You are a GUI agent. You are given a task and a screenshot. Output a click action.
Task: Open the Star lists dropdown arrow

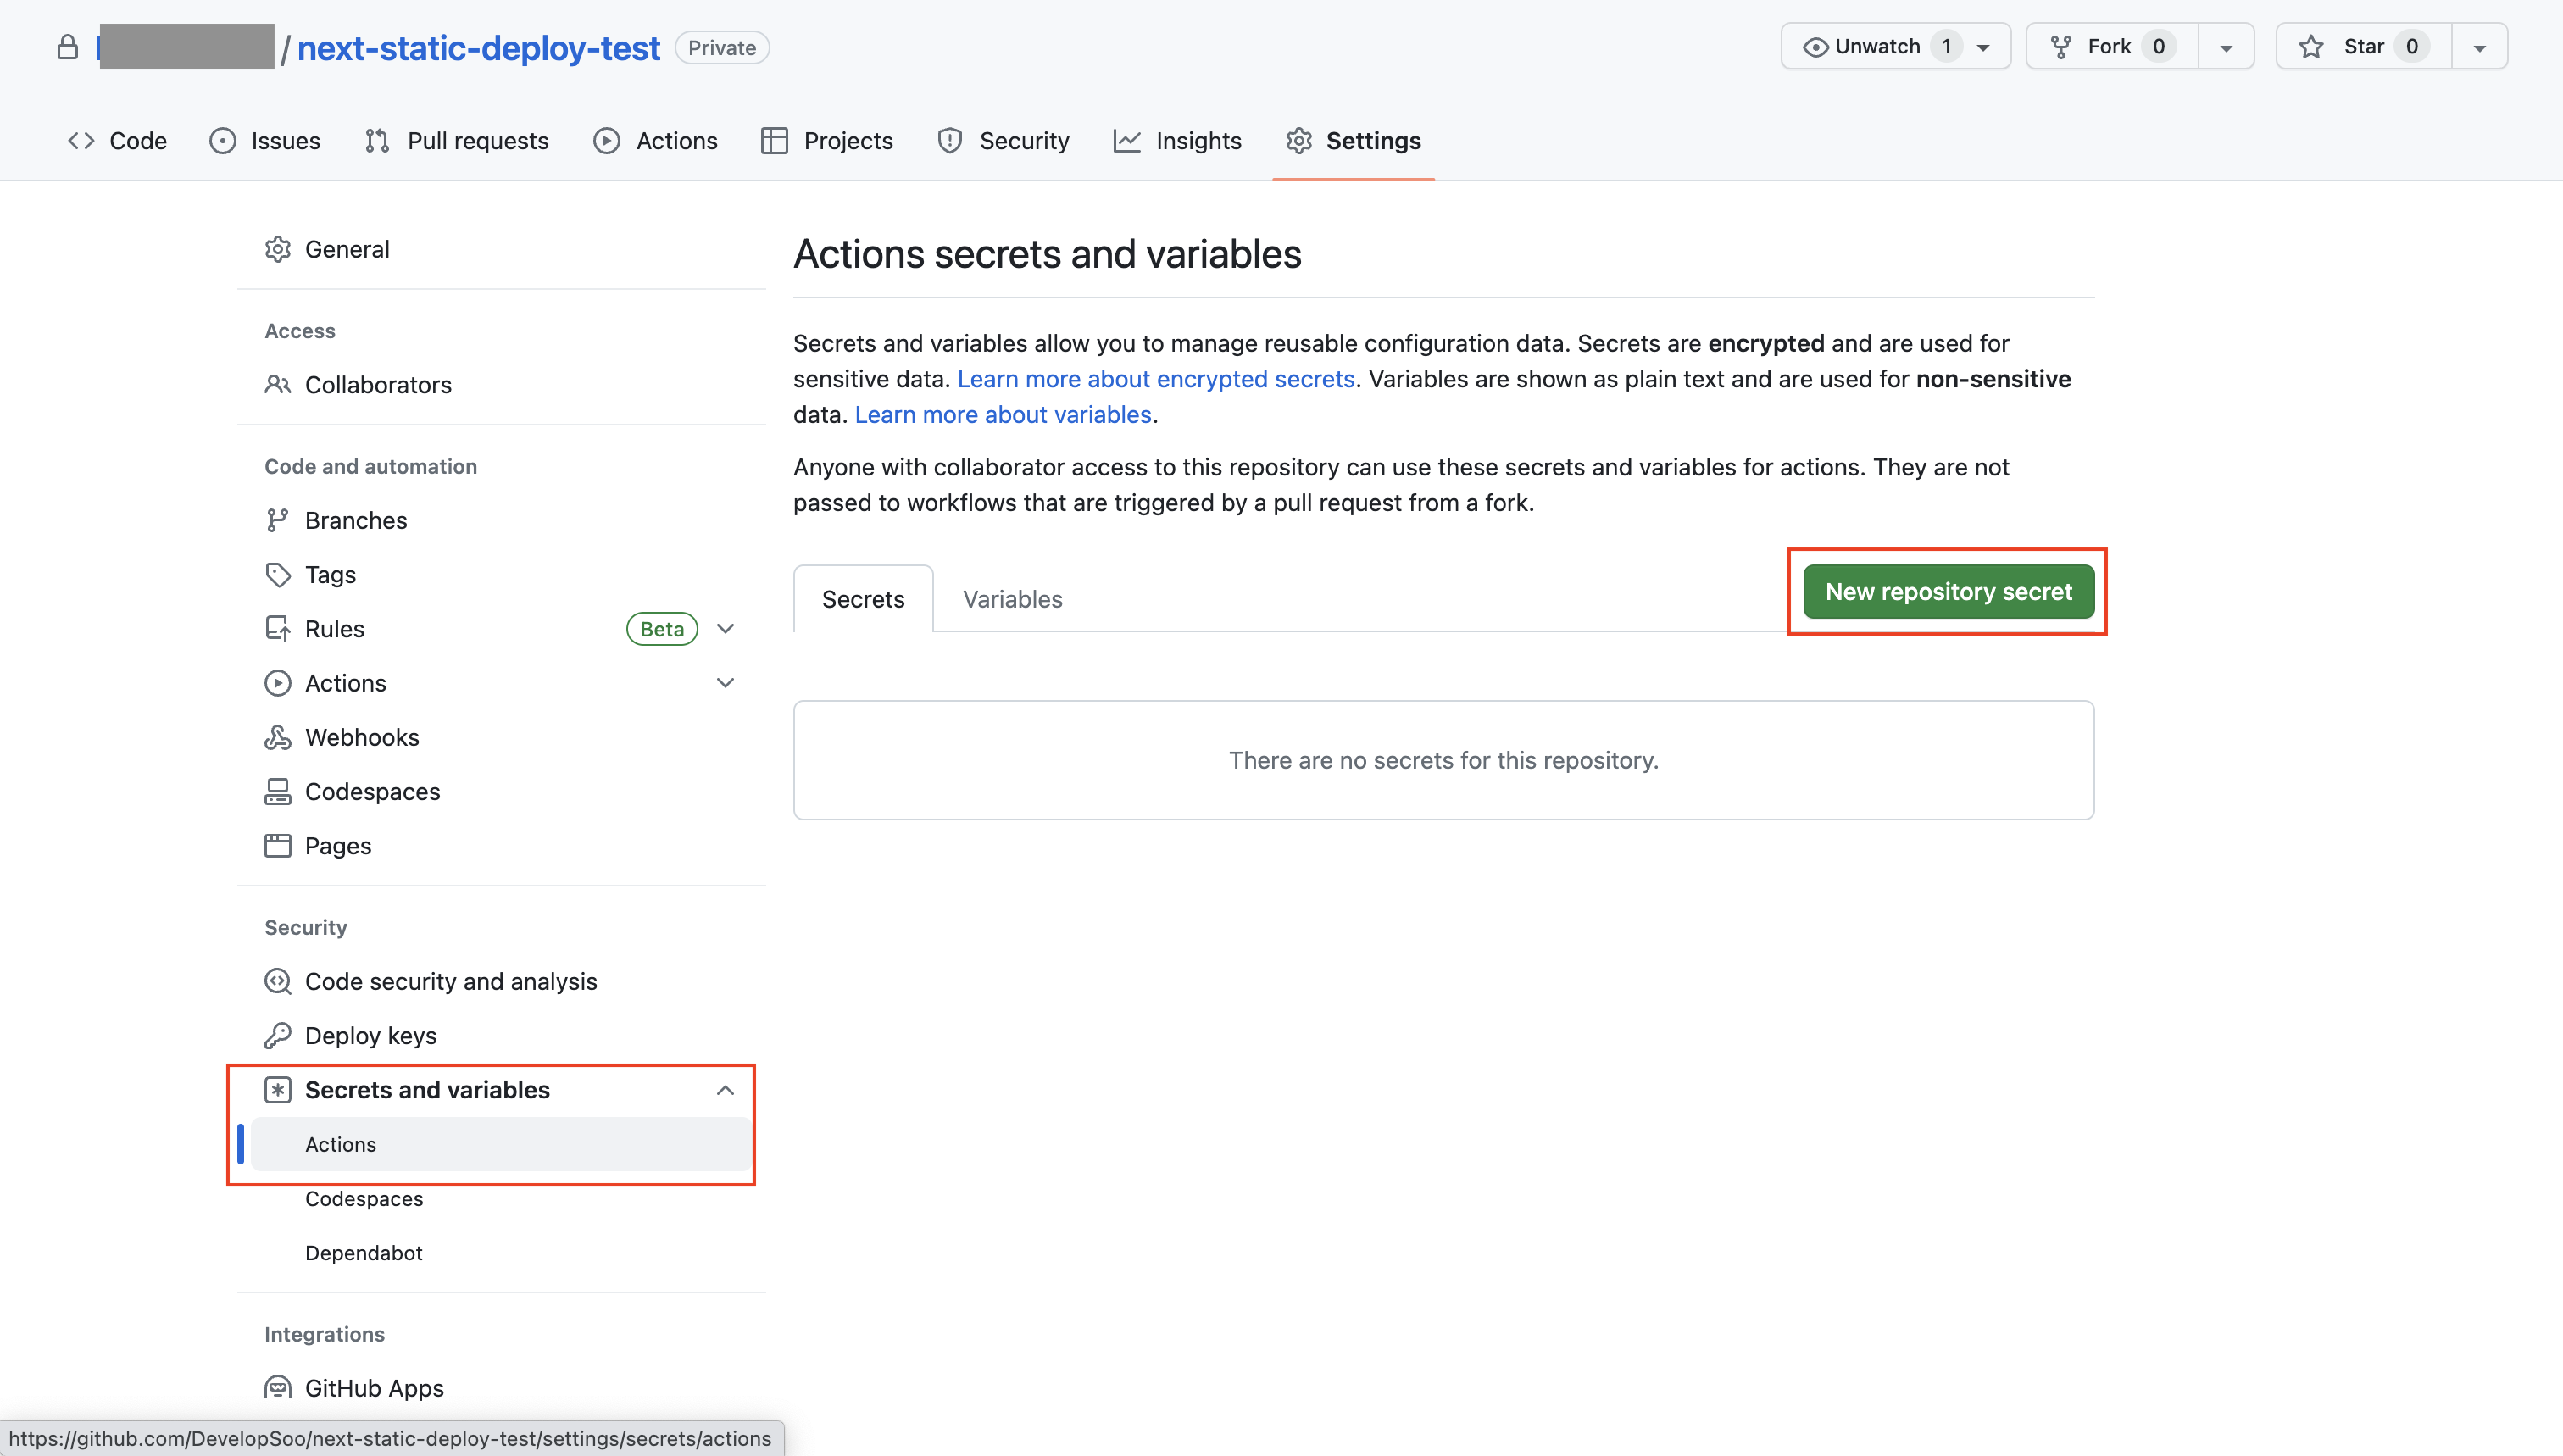point(2479,47)
